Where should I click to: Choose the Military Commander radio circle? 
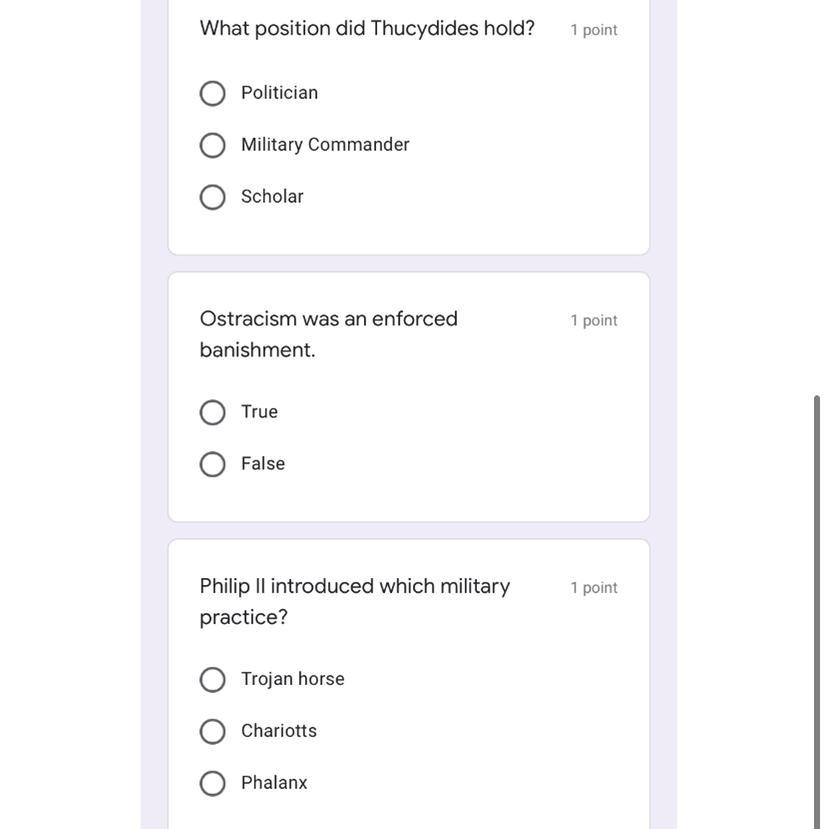[212, 146]
